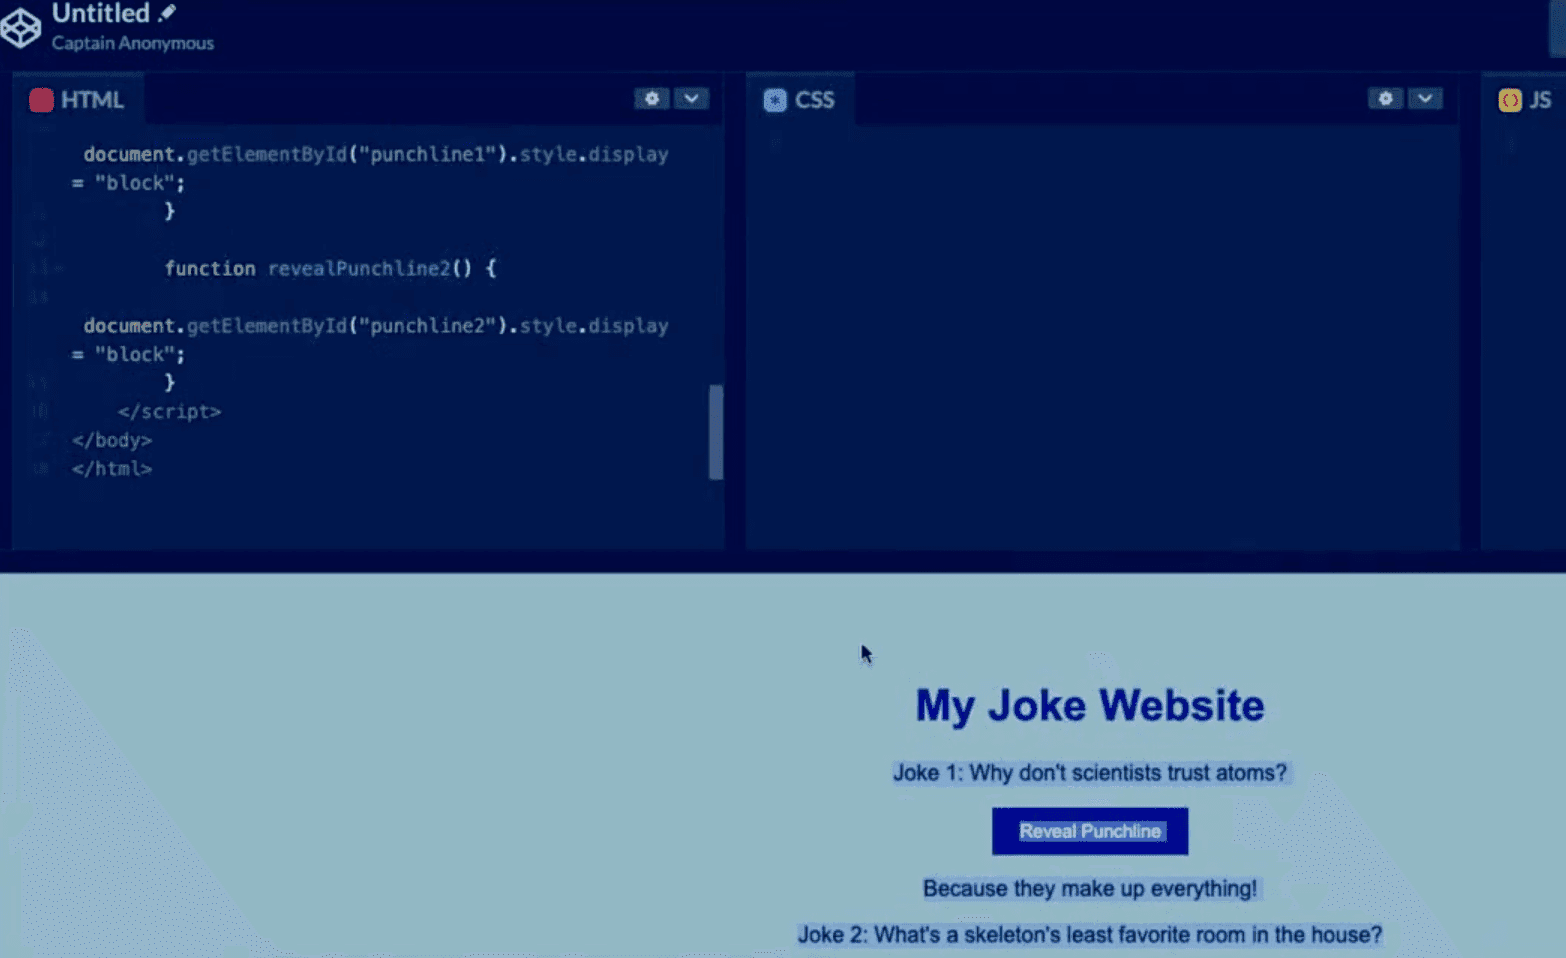The image size is (1566, 958).
Task: Click the CodePen logo icon
Action: pyautogui.click(x=20, y=27)
